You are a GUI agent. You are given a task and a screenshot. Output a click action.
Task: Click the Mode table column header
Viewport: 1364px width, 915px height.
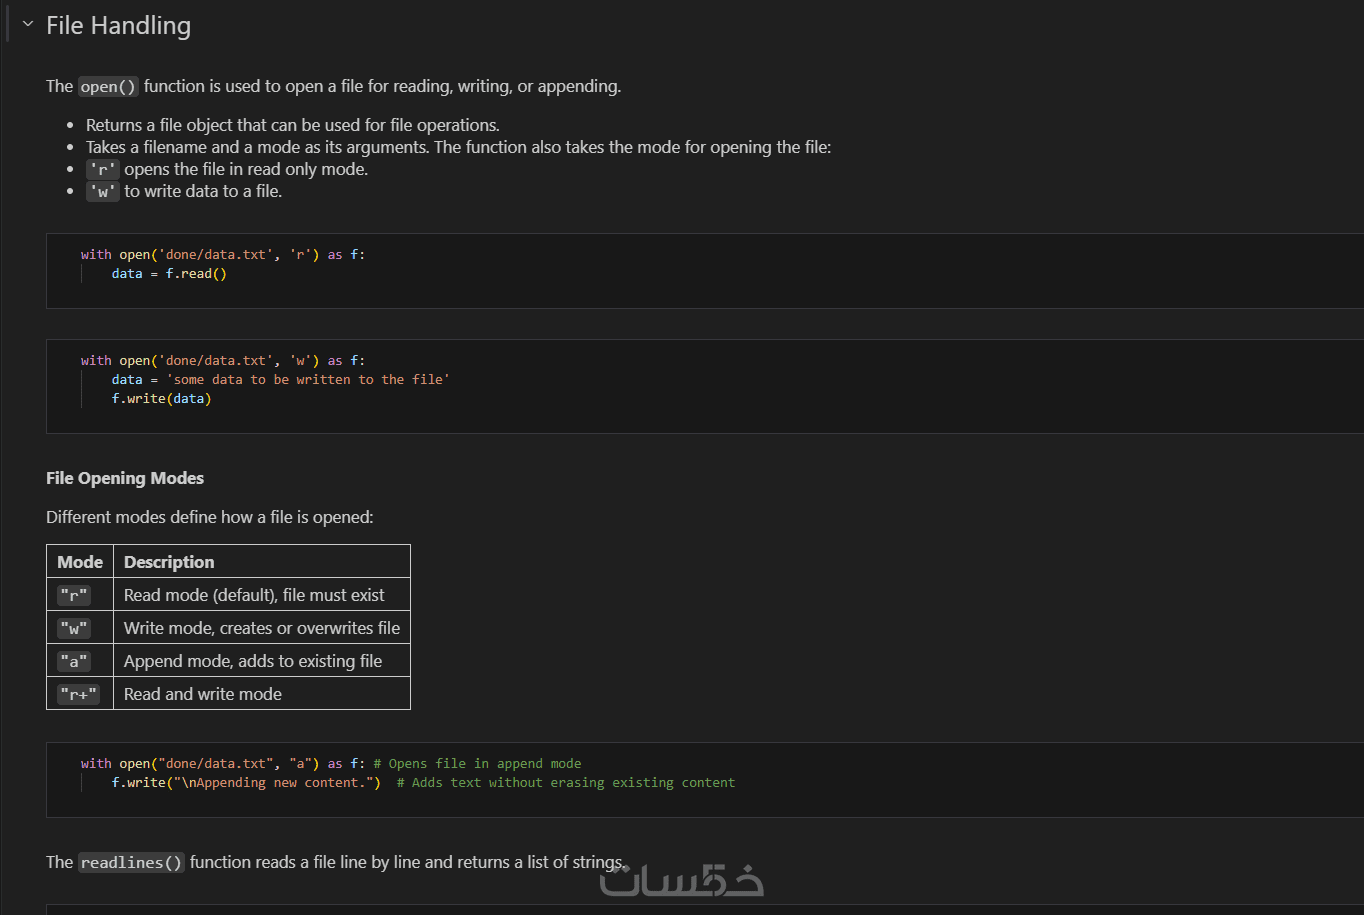tap(80, 562)
